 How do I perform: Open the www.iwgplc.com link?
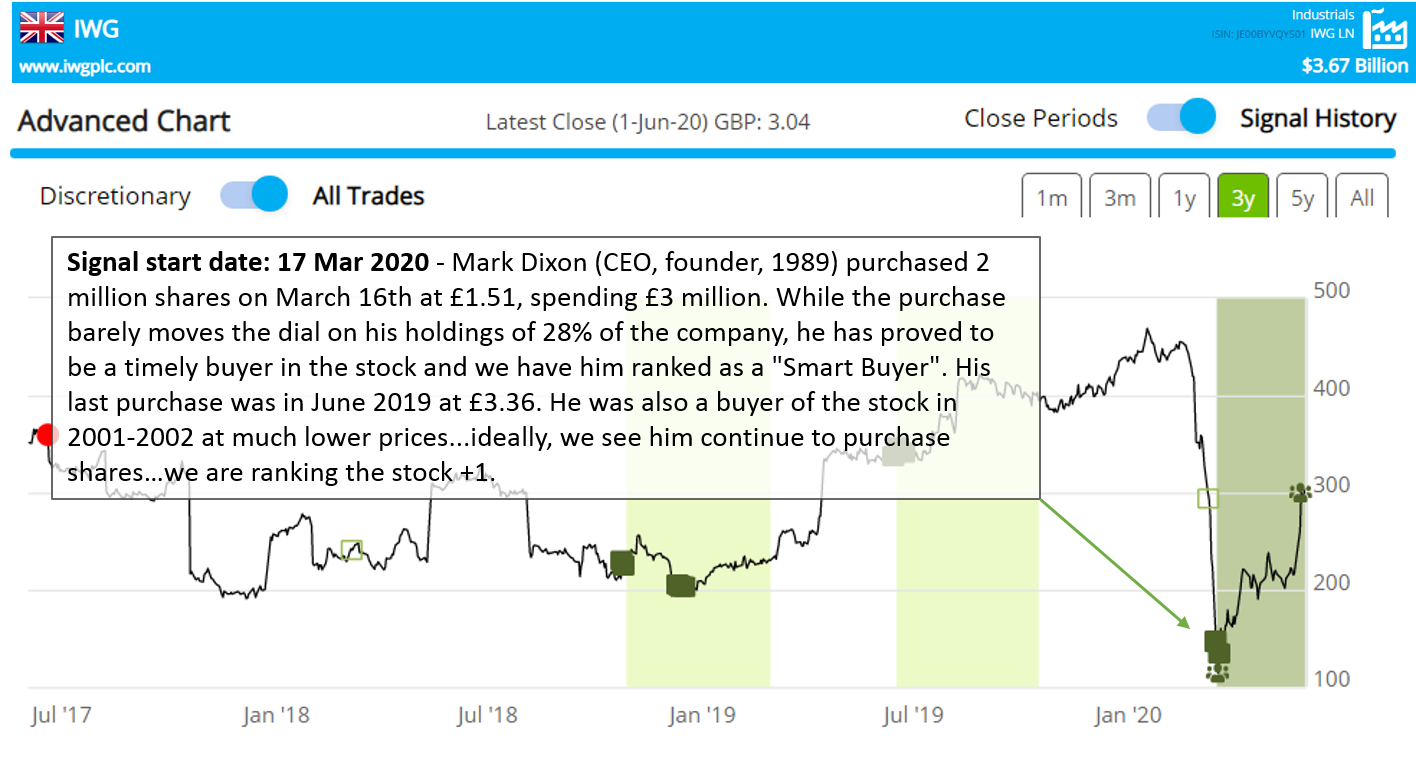pos(85,67)
